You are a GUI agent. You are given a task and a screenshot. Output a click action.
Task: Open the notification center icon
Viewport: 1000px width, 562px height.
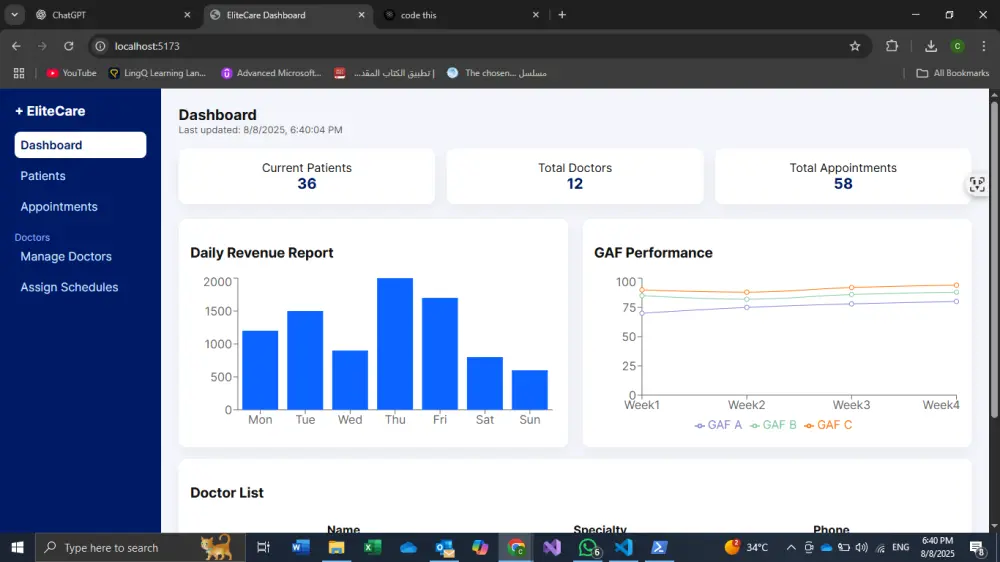(x=977, y=547)
